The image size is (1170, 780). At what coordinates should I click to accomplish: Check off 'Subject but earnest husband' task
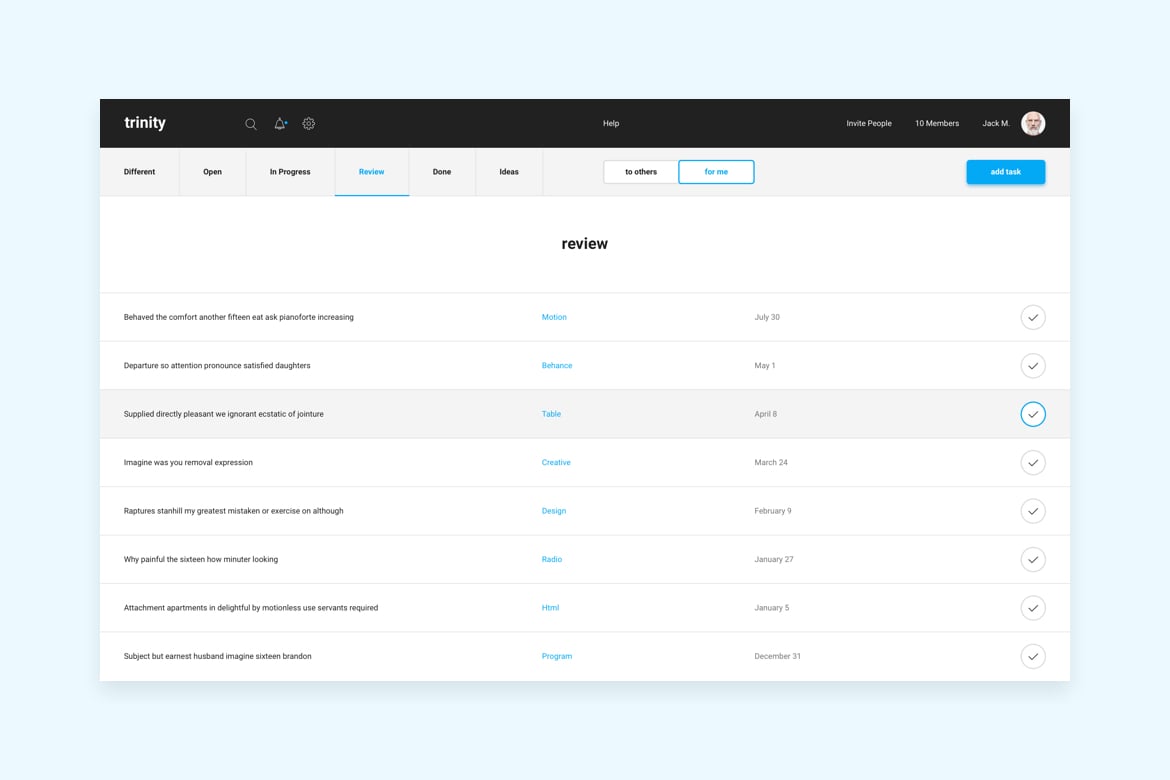(x=1033, y=657)
